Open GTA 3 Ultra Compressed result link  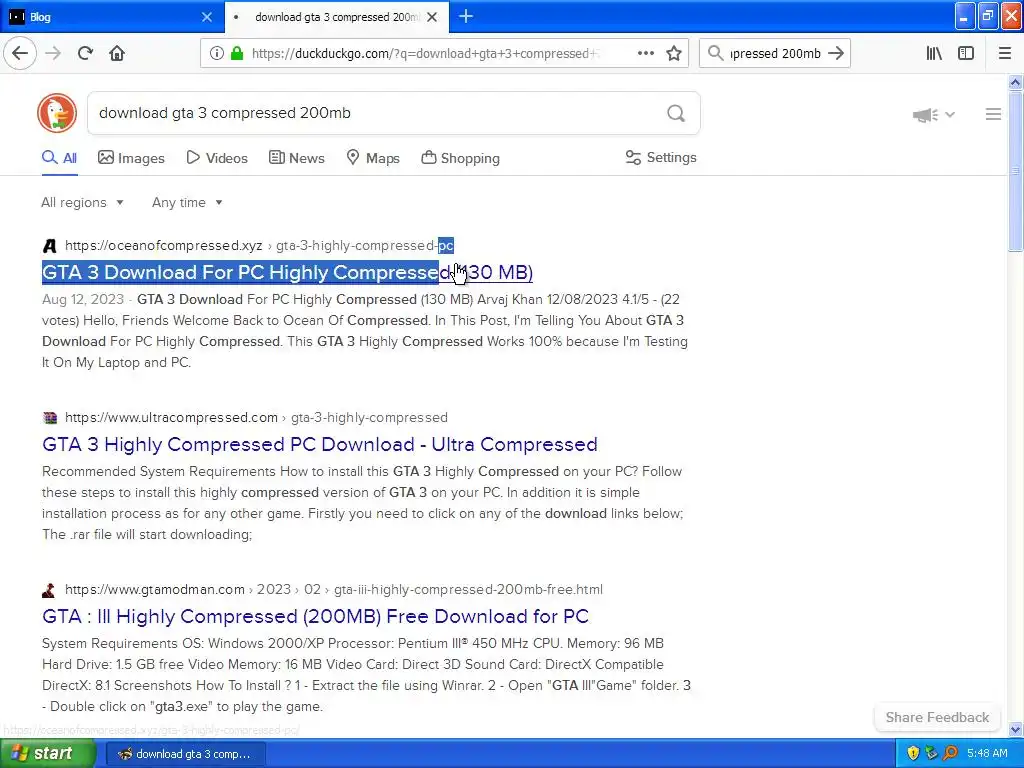[319, 444]
